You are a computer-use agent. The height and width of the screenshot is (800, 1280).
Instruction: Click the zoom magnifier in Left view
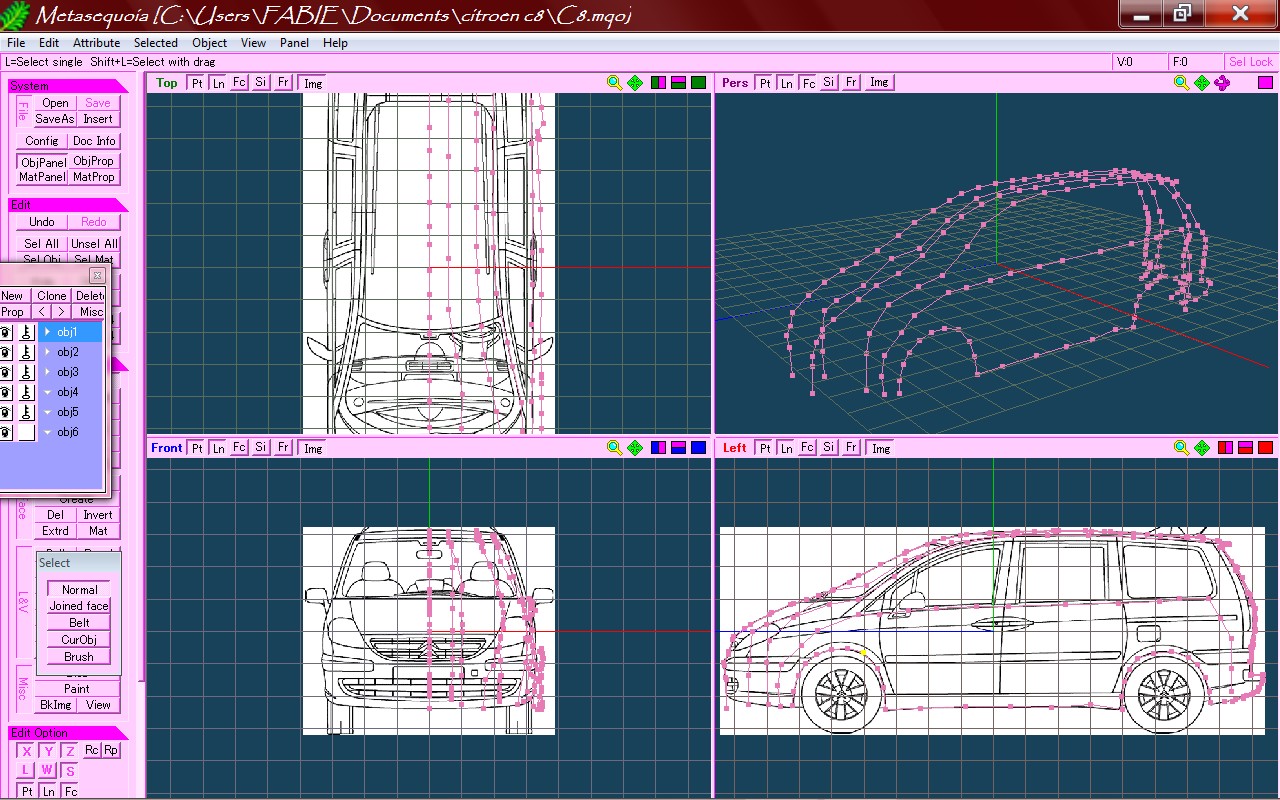(1181, 448)
